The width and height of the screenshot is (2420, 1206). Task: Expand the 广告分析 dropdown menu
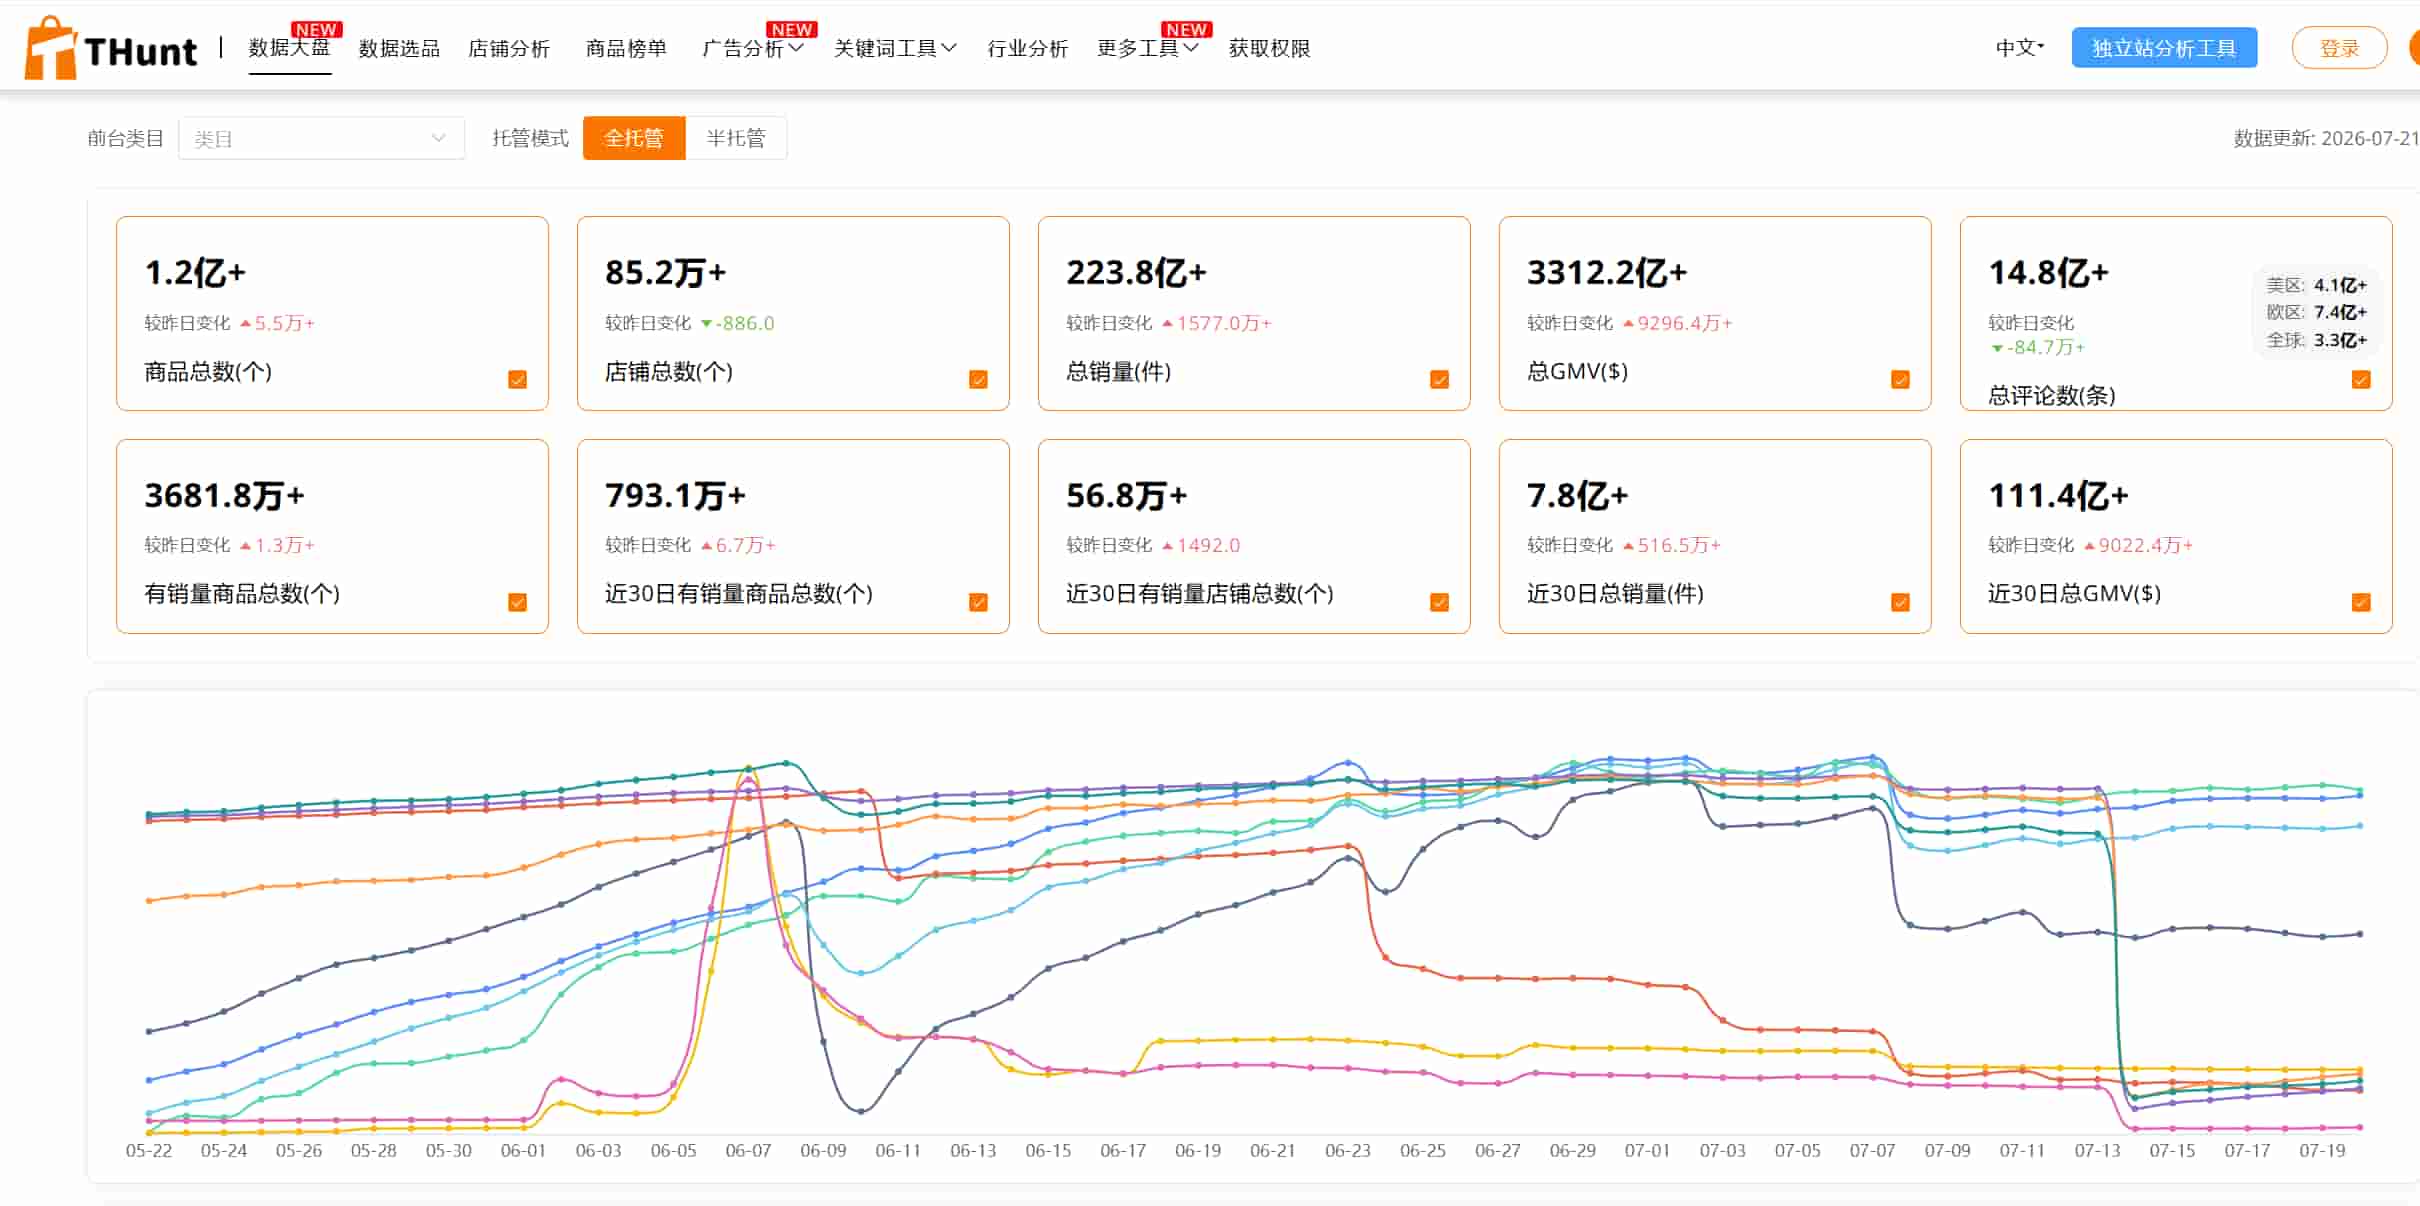click(x=753, y=48)
